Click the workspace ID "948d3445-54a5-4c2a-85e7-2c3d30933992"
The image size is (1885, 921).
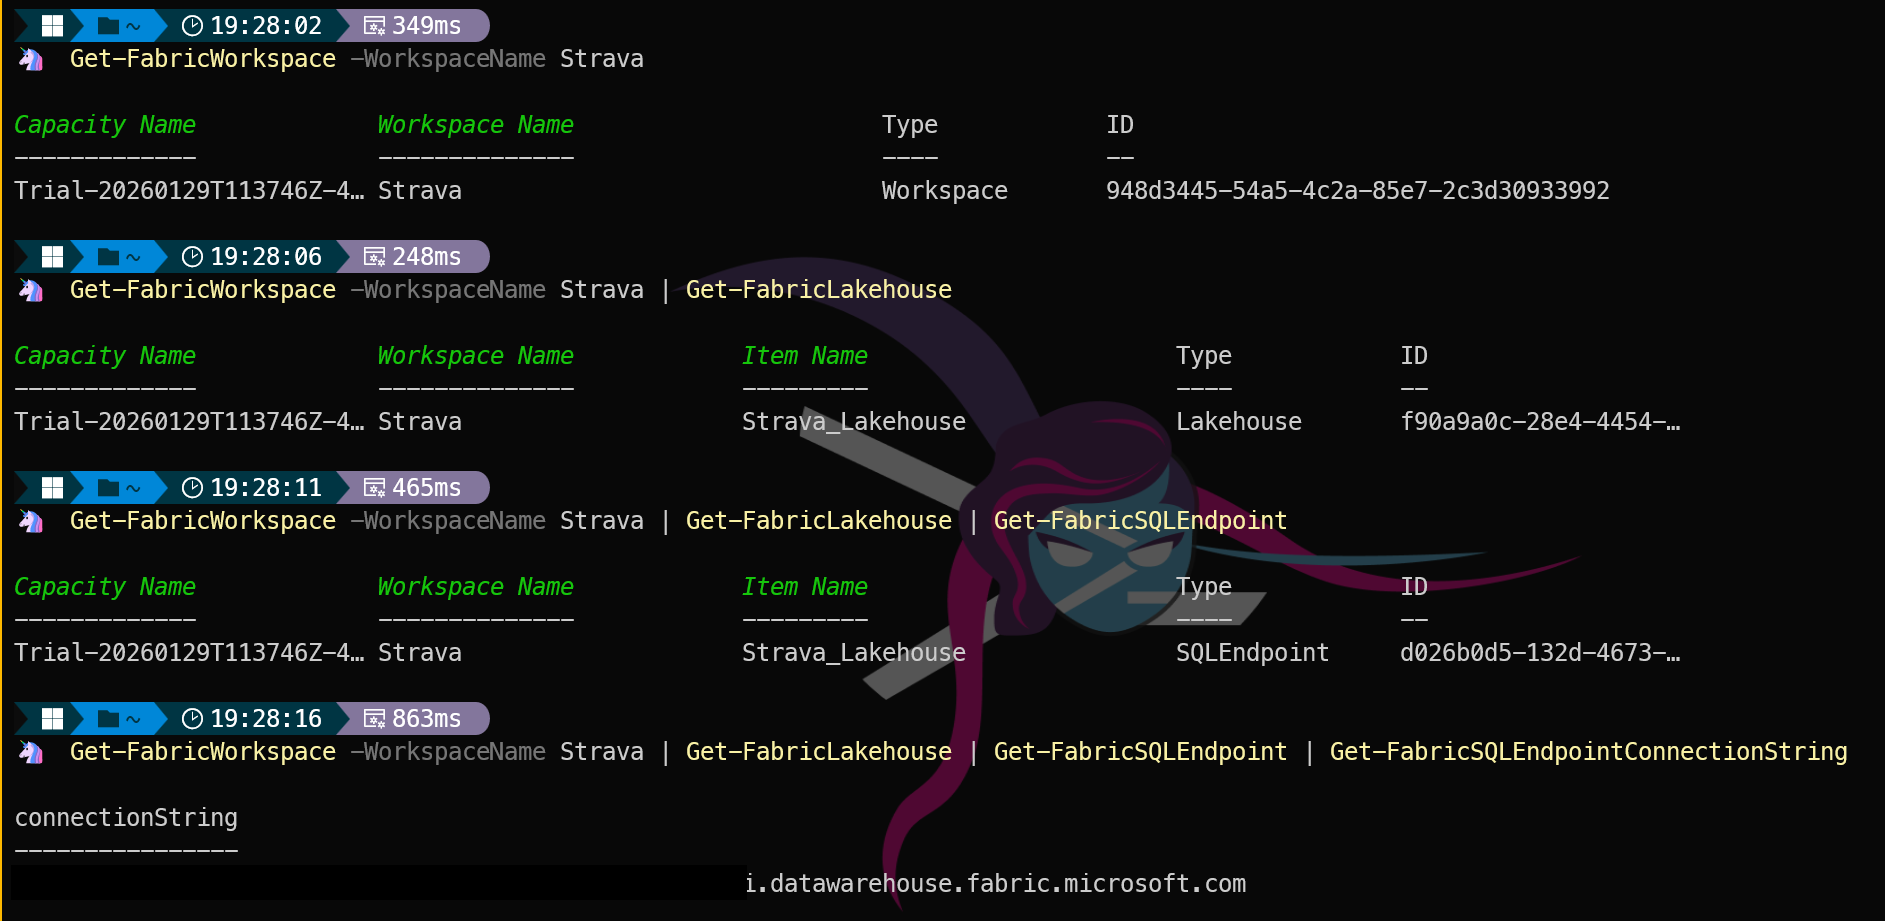1358,191
